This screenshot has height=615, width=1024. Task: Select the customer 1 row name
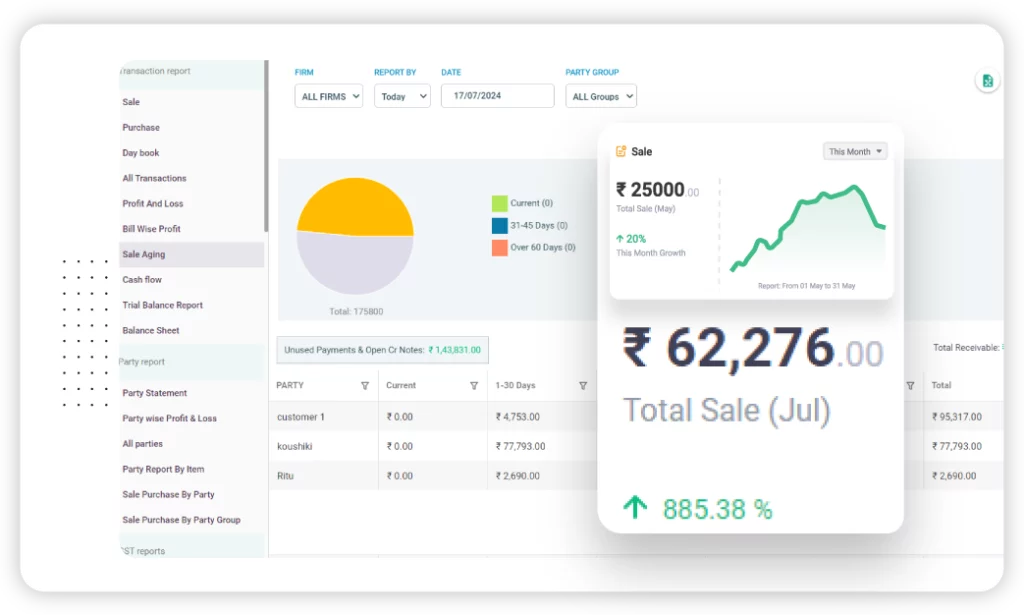[x=300, y=417]
